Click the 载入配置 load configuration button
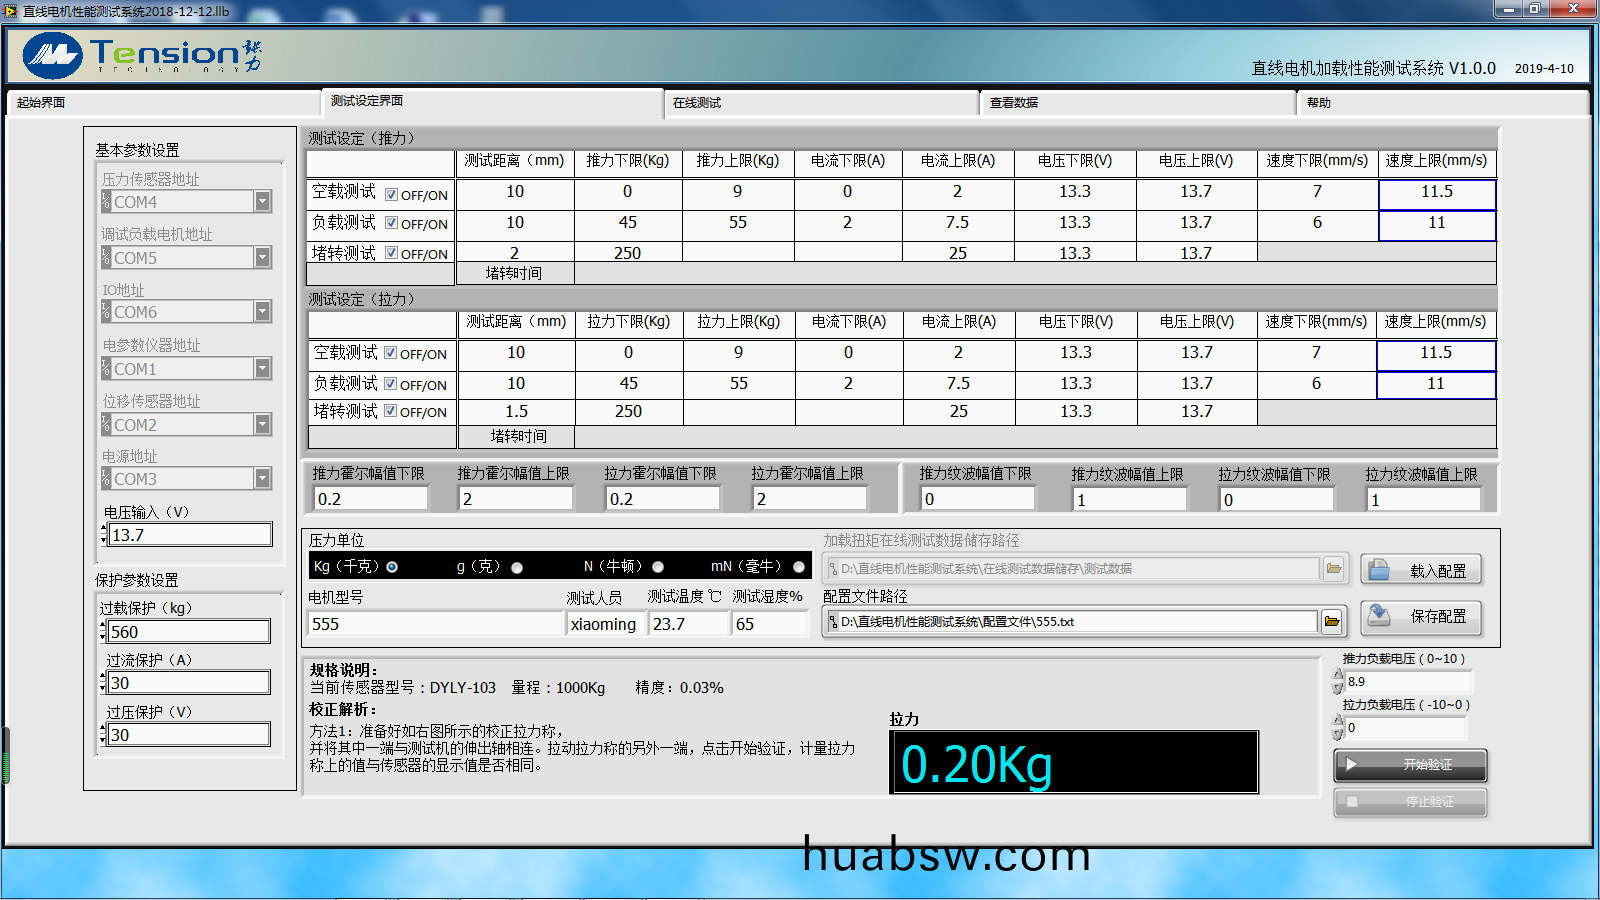 [1421, 570]
